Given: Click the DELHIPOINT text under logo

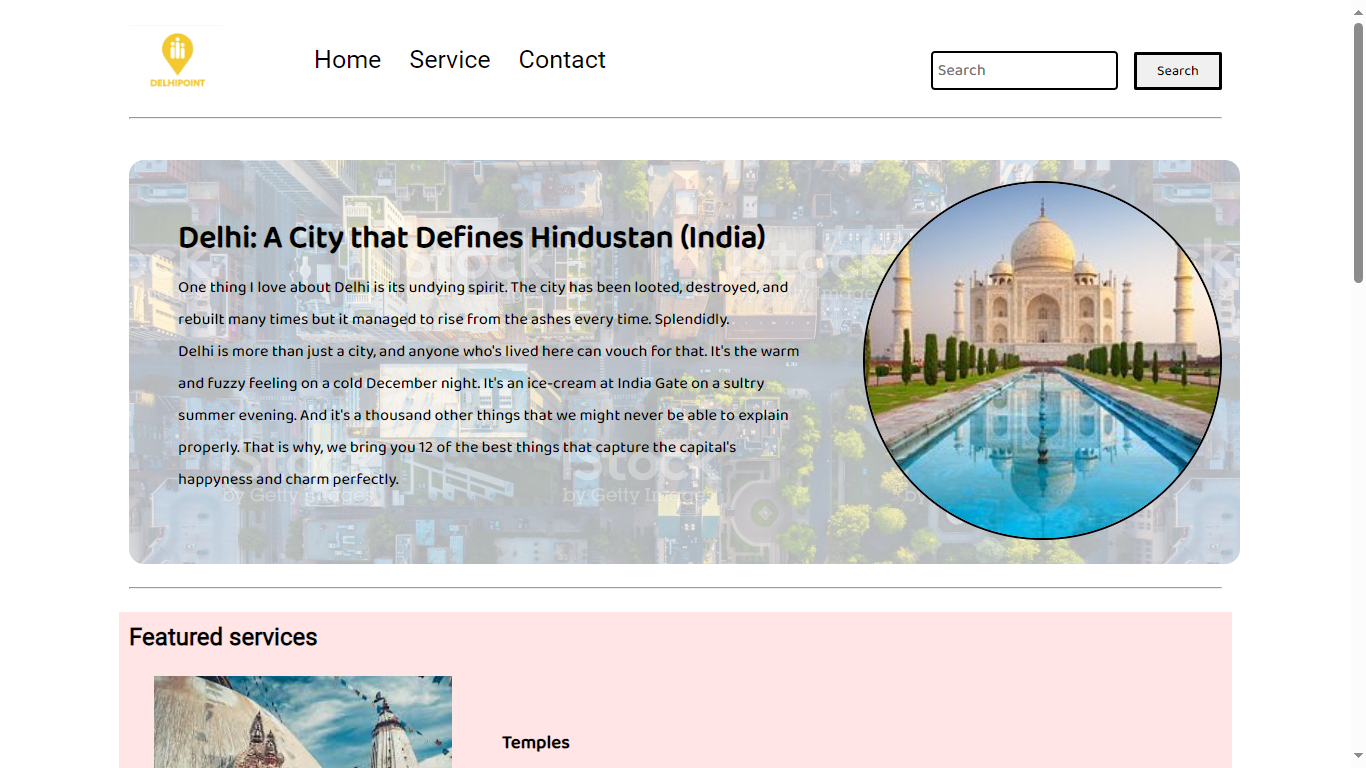Looking at the screenshot, I should (177, 83).
